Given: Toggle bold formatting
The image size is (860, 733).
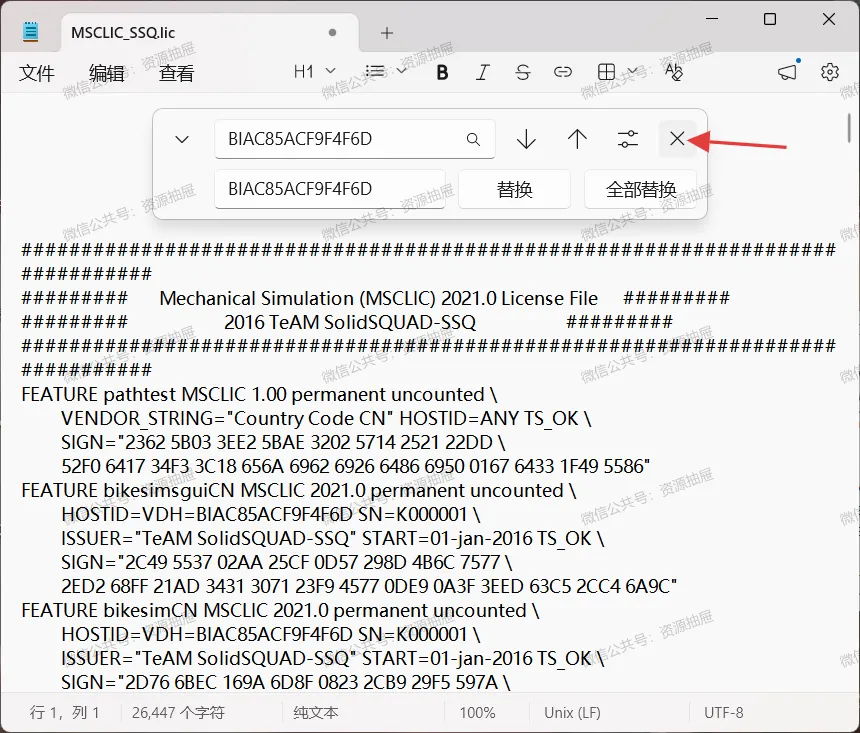Looking at the screenshot, I should pyautogui.click(x=442, y=72).
